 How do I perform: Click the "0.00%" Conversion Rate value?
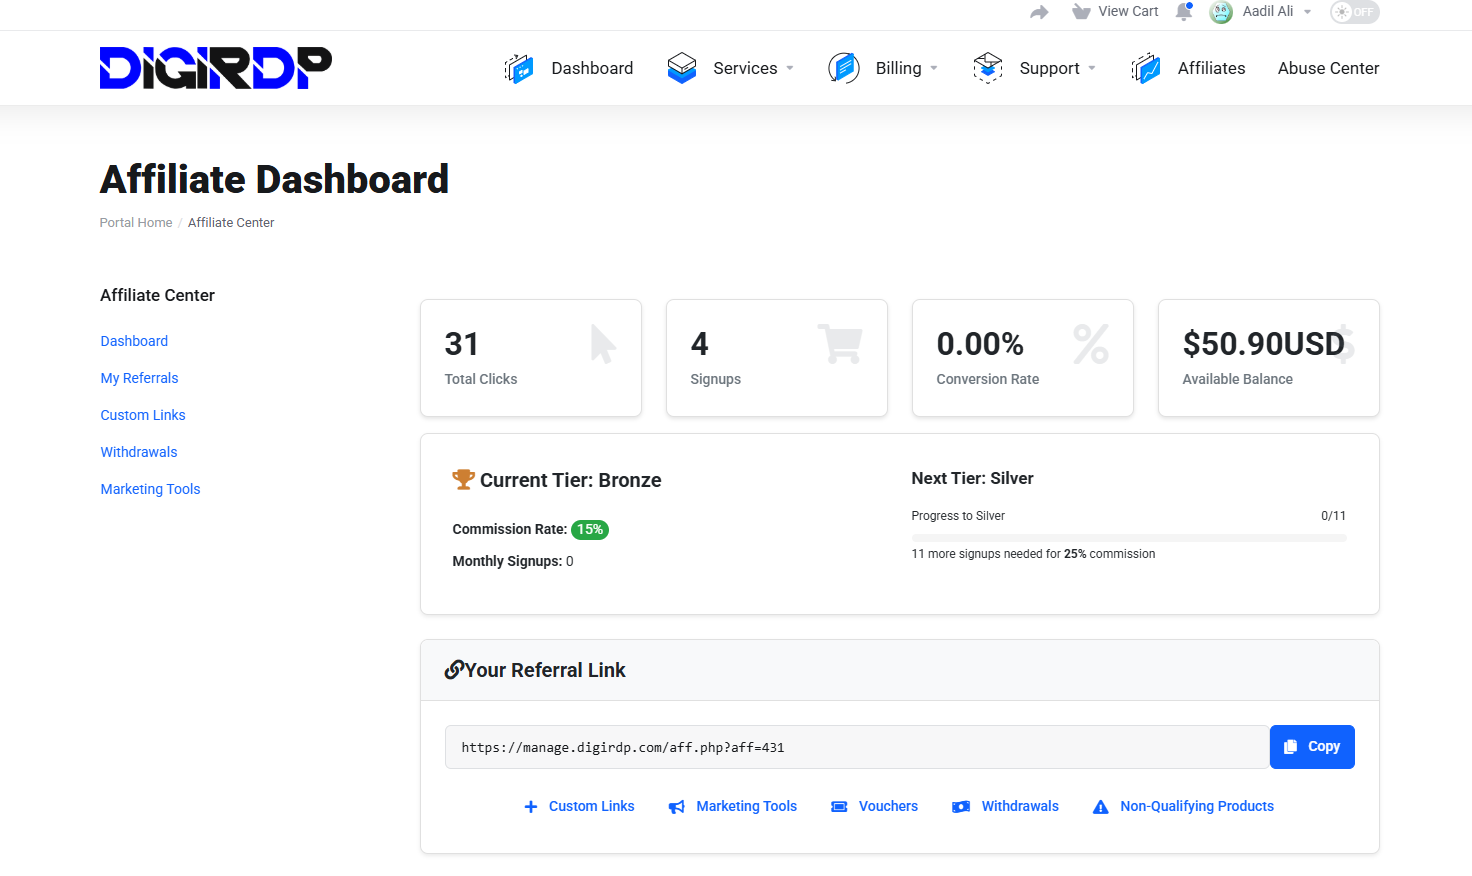pos(980,344)
